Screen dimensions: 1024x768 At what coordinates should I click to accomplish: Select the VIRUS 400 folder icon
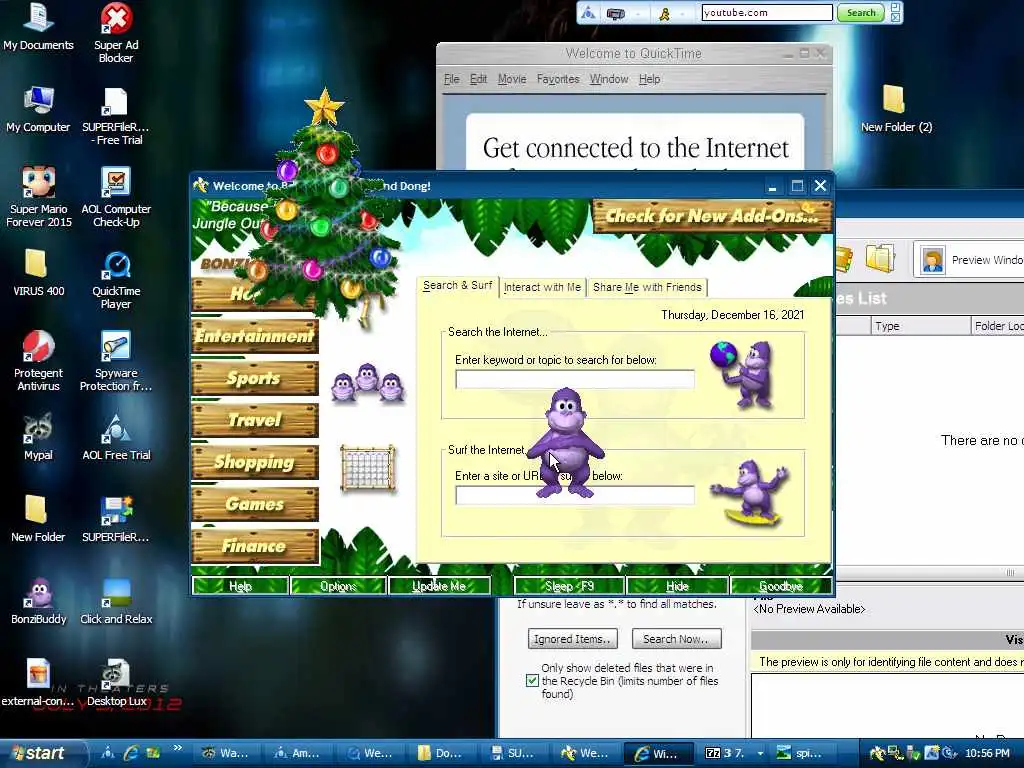[38, 273]
